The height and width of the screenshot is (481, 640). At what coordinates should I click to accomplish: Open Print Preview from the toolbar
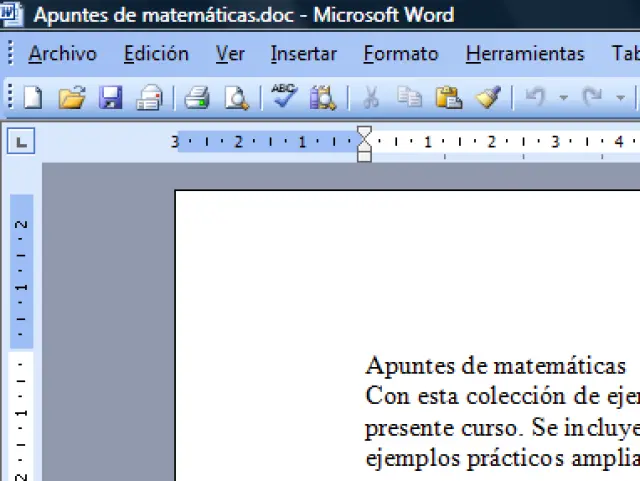[236, 98]
